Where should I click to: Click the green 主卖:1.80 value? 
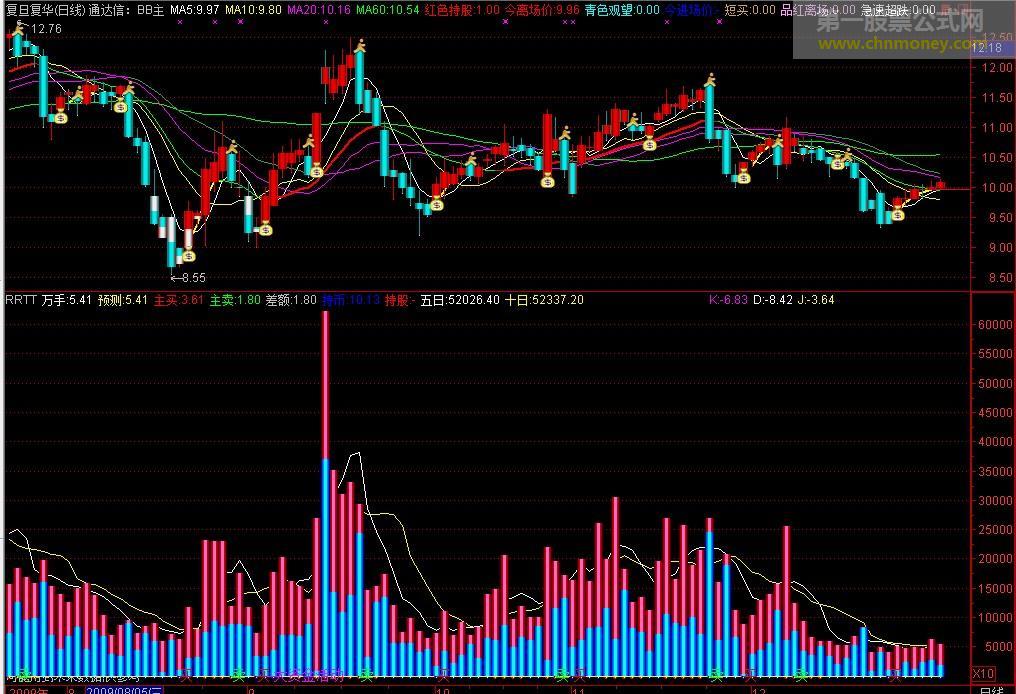[235, 299]
